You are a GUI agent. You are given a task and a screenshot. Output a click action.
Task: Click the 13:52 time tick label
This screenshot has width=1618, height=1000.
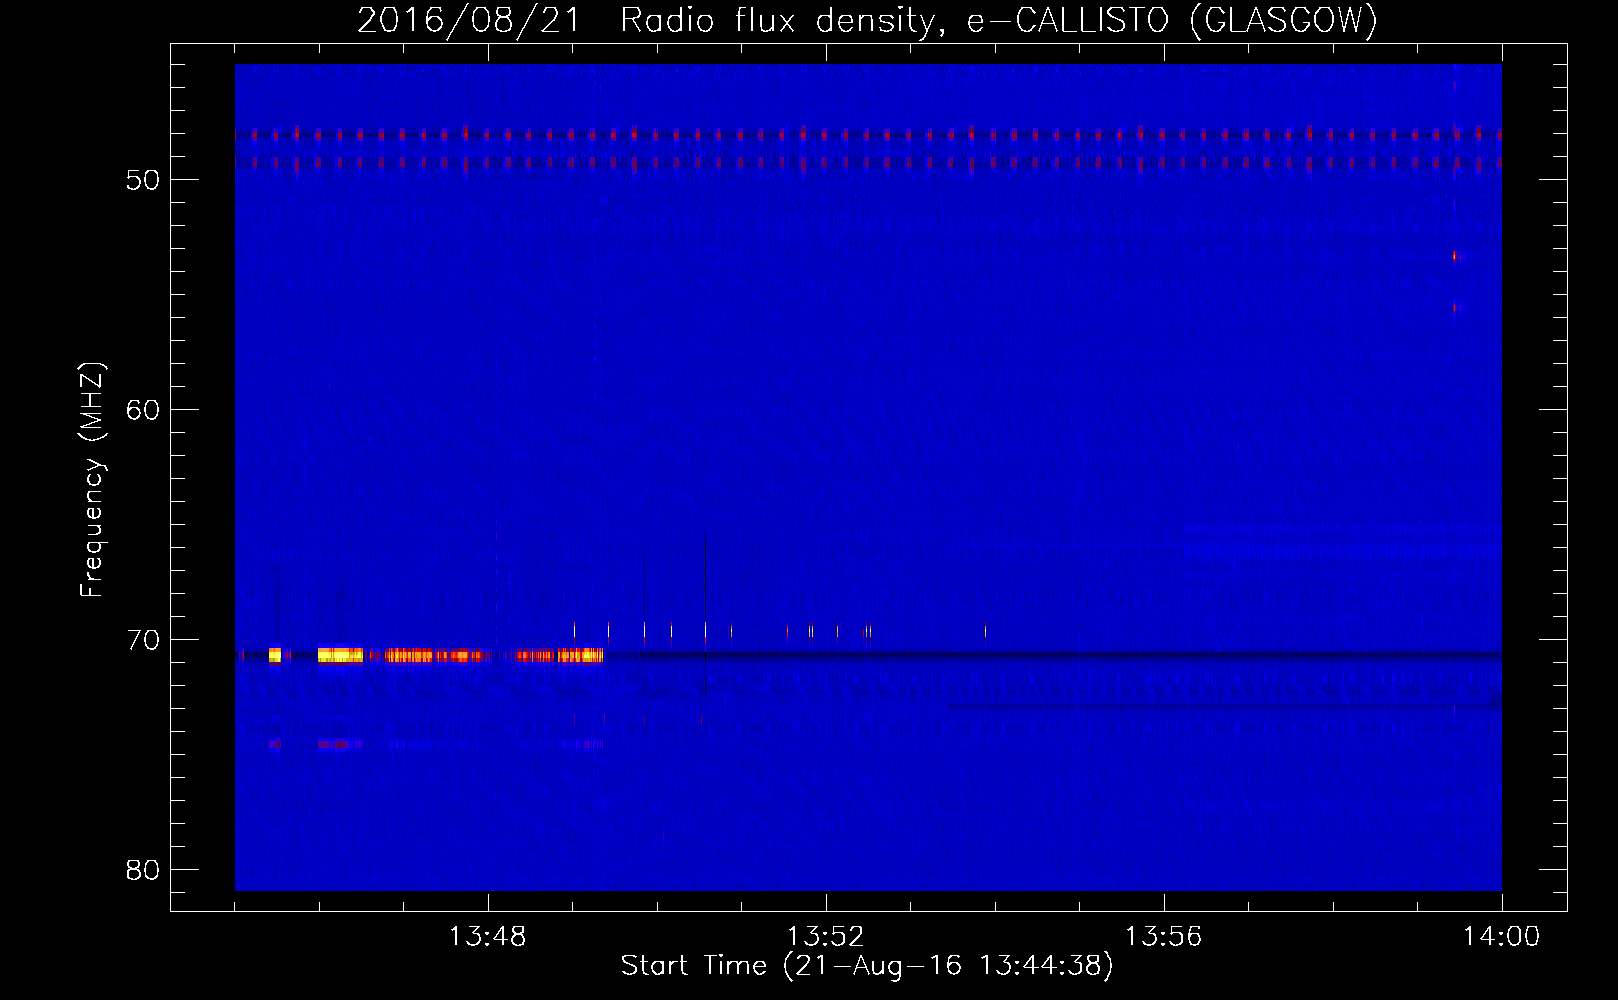pyautogui.click(x=825, y=937)
